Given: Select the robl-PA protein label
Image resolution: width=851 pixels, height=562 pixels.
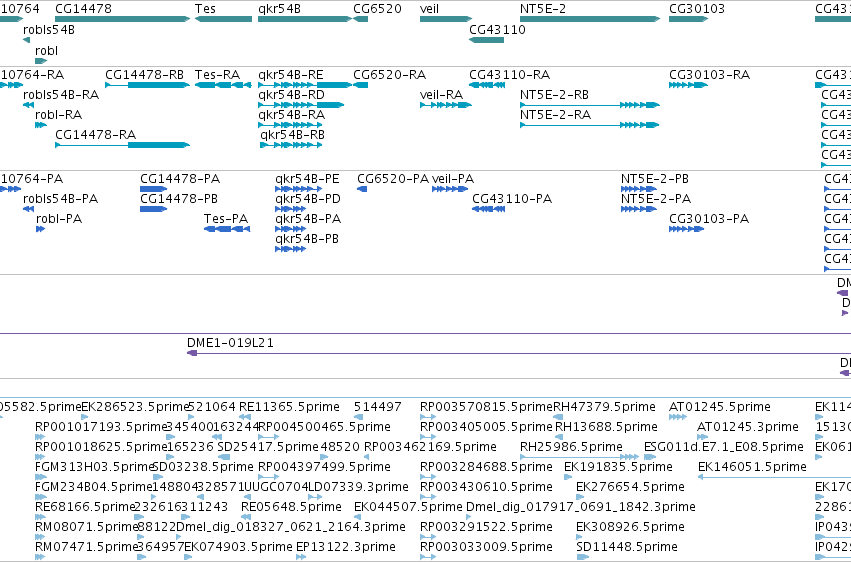Looking at the screenshot, I should tap(59, 219).
